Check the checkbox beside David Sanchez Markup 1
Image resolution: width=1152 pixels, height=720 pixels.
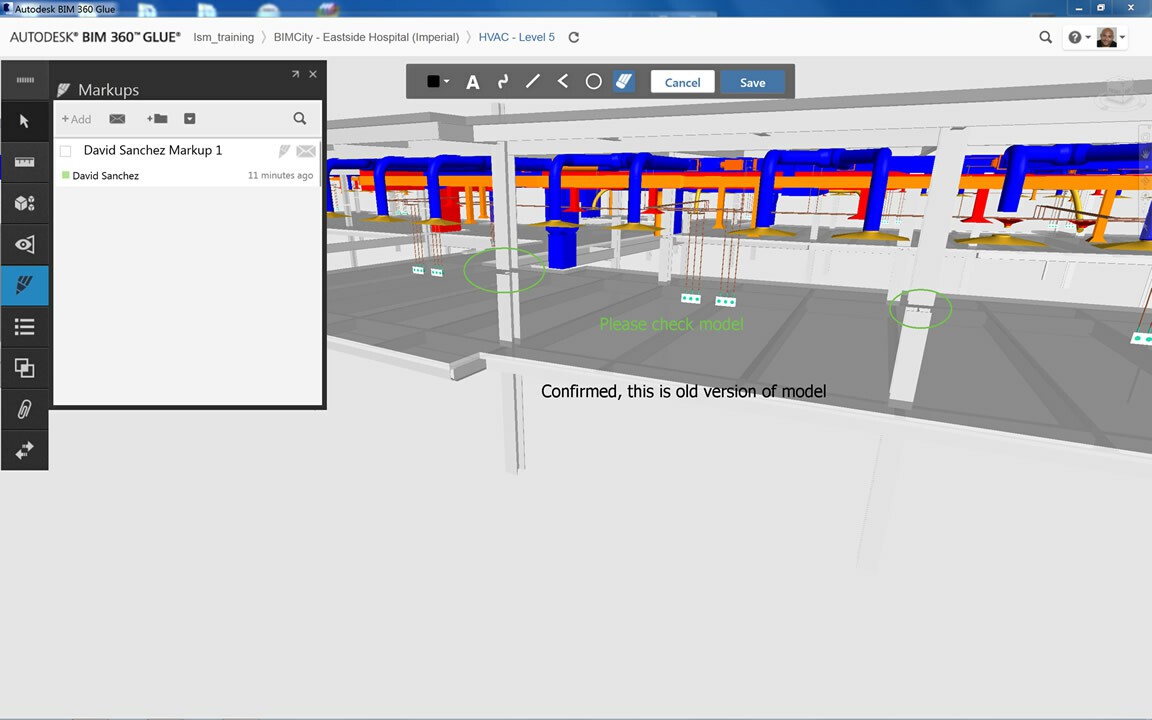(x=65, y=150)
